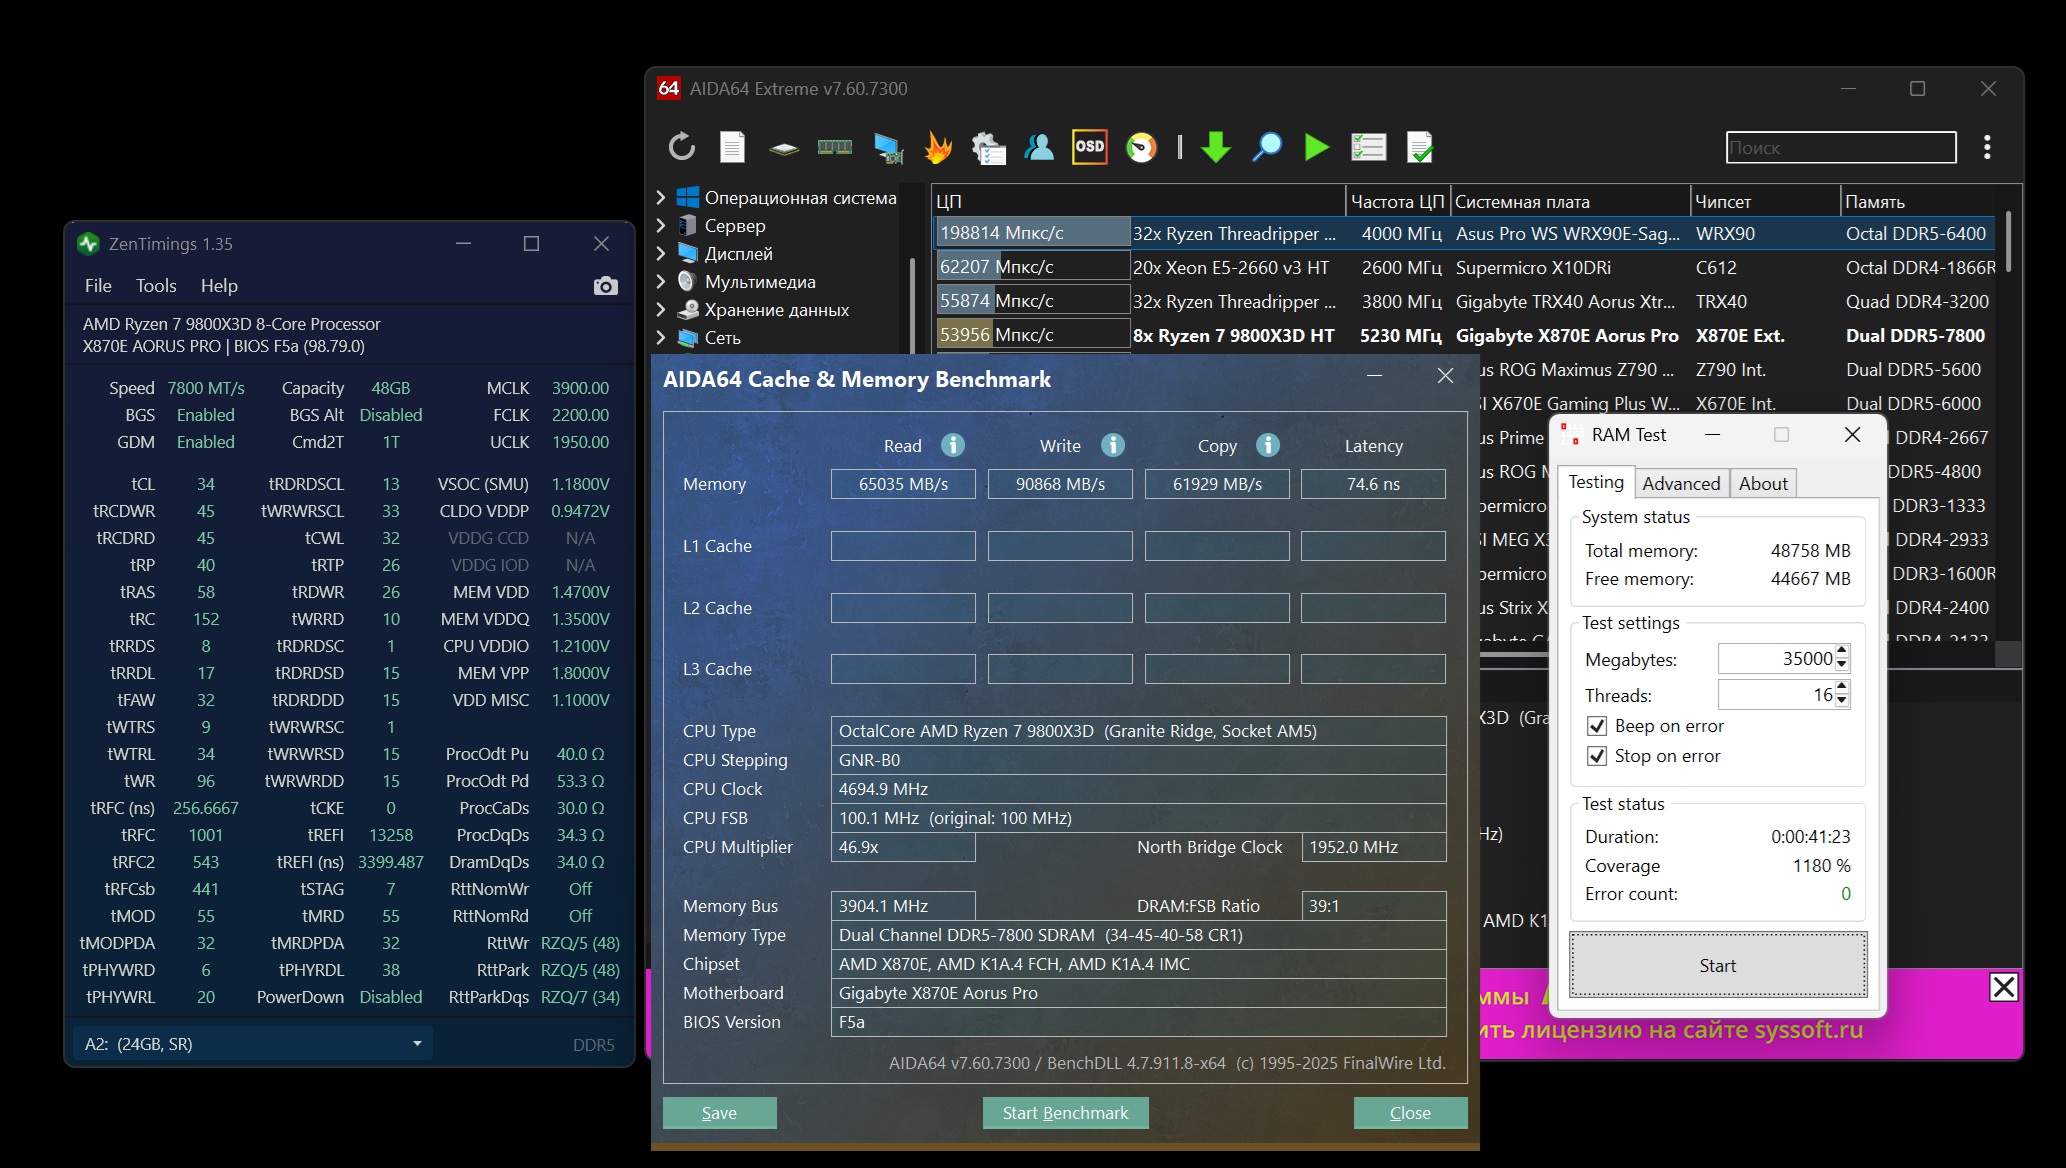
Task: Click the OSD panel icon
Action: 1089,147
